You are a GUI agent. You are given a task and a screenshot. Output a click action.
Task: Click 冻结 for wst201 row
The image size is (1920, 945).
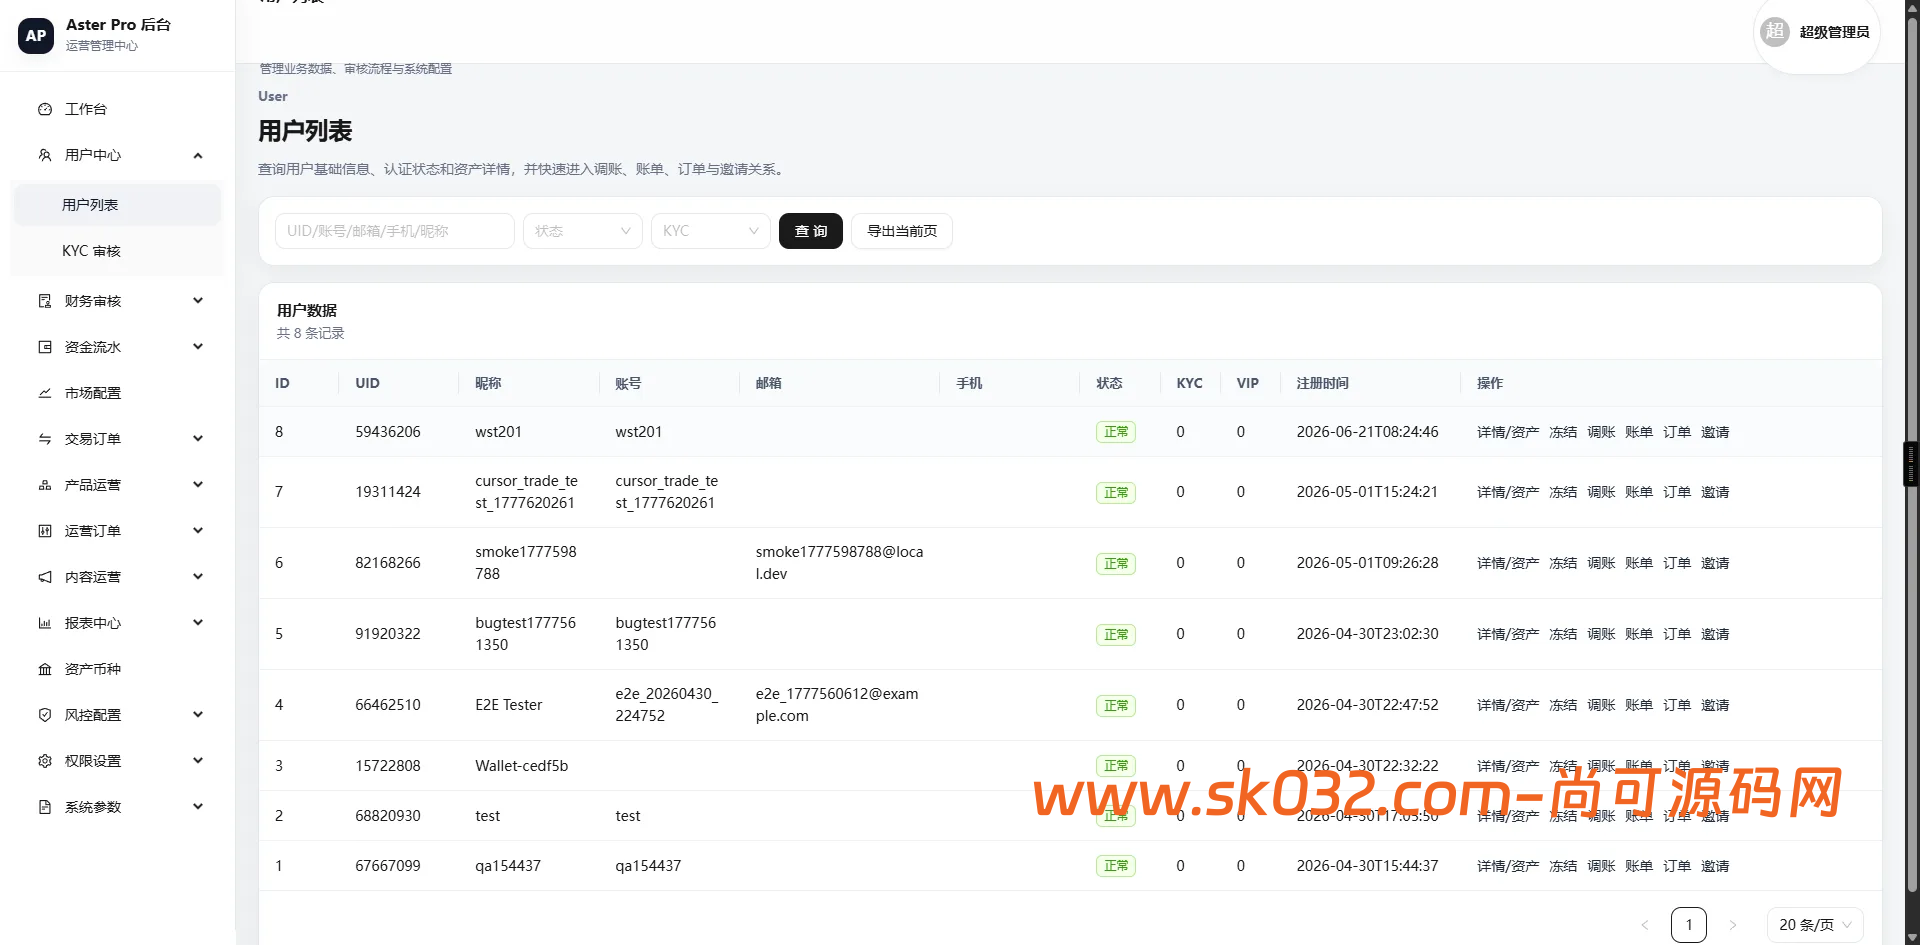click(x=1563, y=432)
